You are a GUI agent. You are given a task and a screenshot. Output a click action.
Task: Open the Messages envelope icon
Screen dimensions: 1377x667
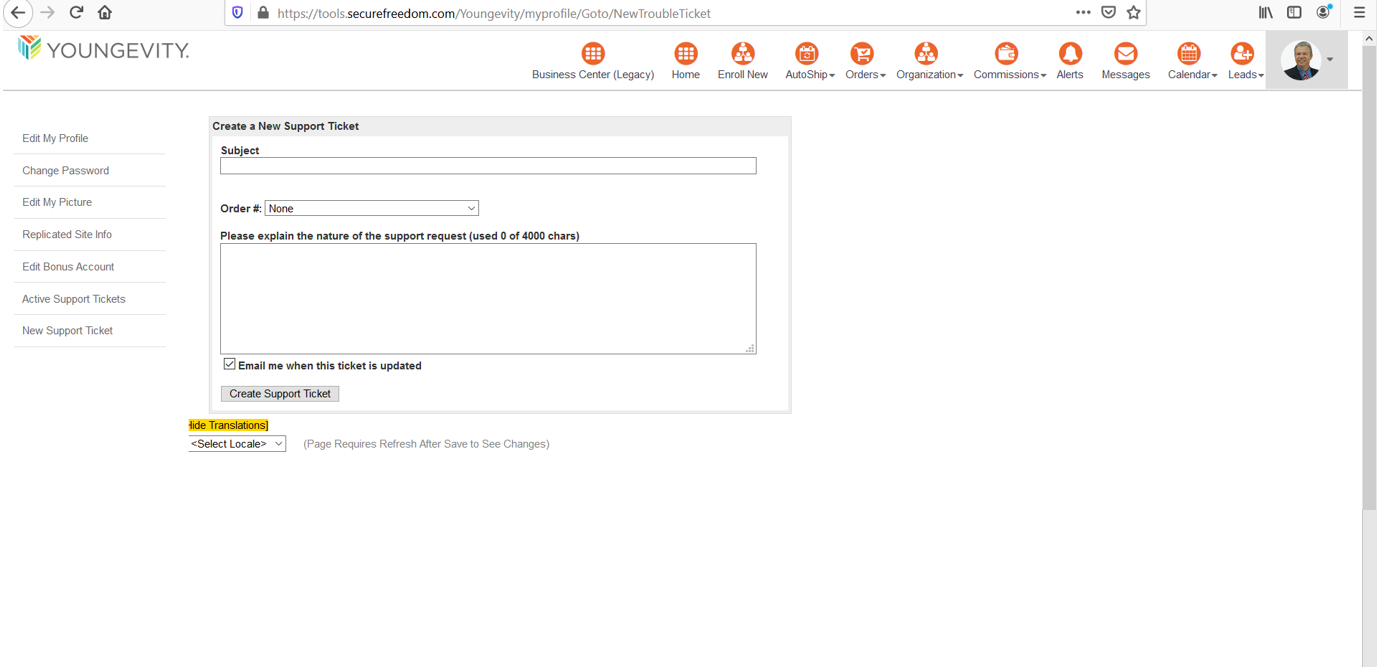[x=1125, y=54]
